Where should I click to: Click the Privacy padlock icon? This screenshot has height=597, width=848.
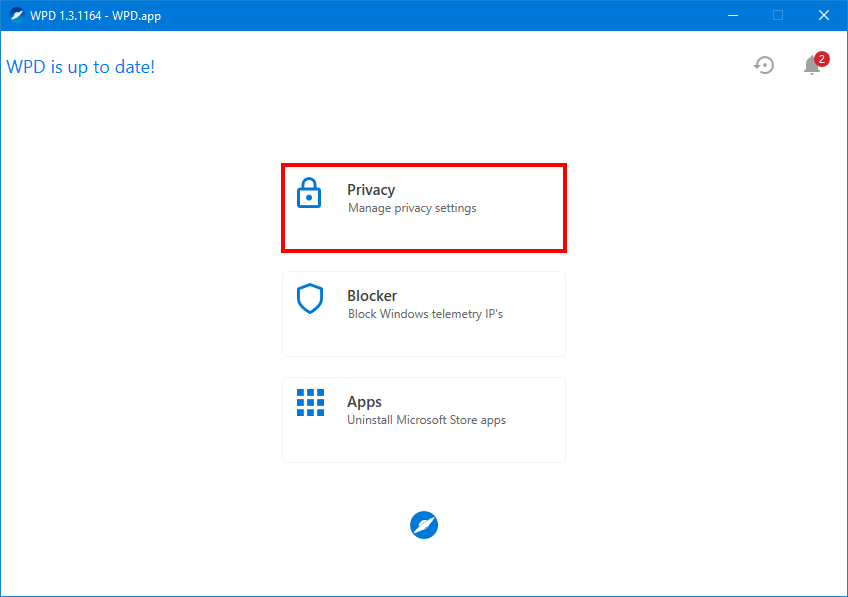pos(309,193)
